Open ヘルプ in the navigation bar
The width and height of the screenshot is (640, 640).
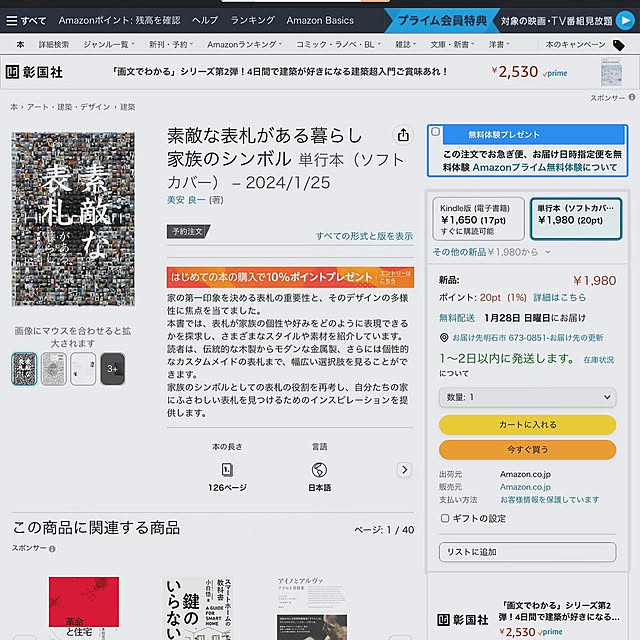tap(205, 20)
